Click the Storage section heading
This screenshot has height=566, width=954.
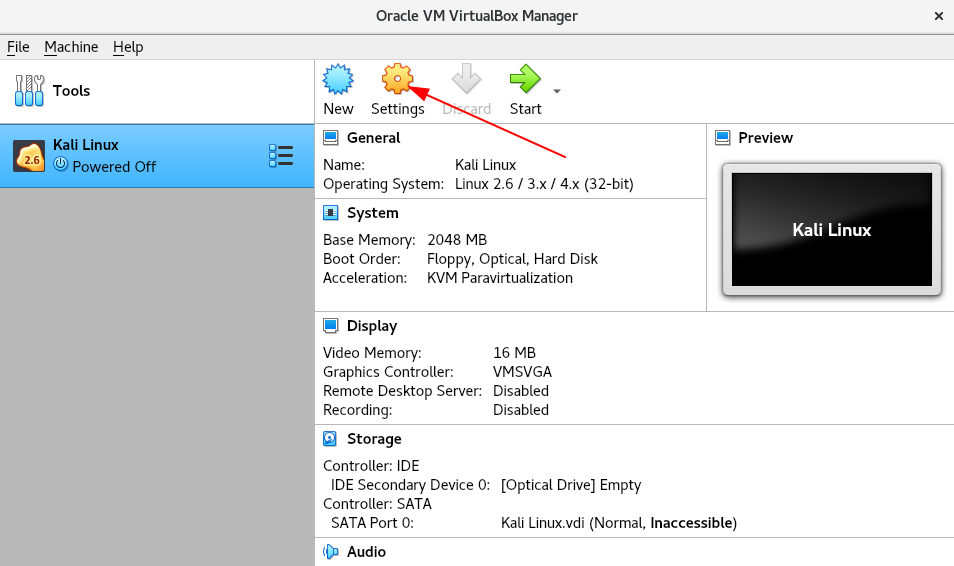(x=374, y=439)
